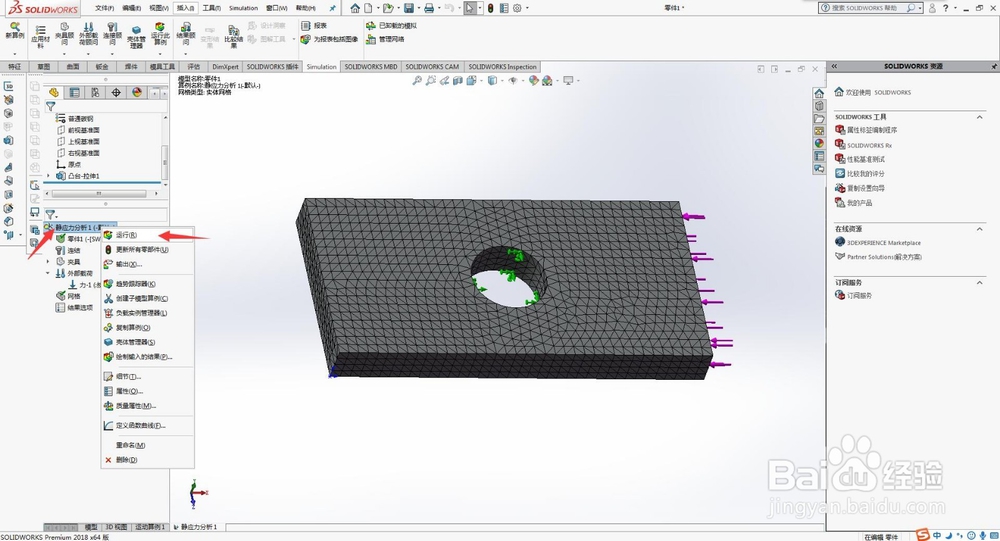This screenshot has height=541, width=1000.
Task: Open the 文件(F) menu
Action: (104, 8)
